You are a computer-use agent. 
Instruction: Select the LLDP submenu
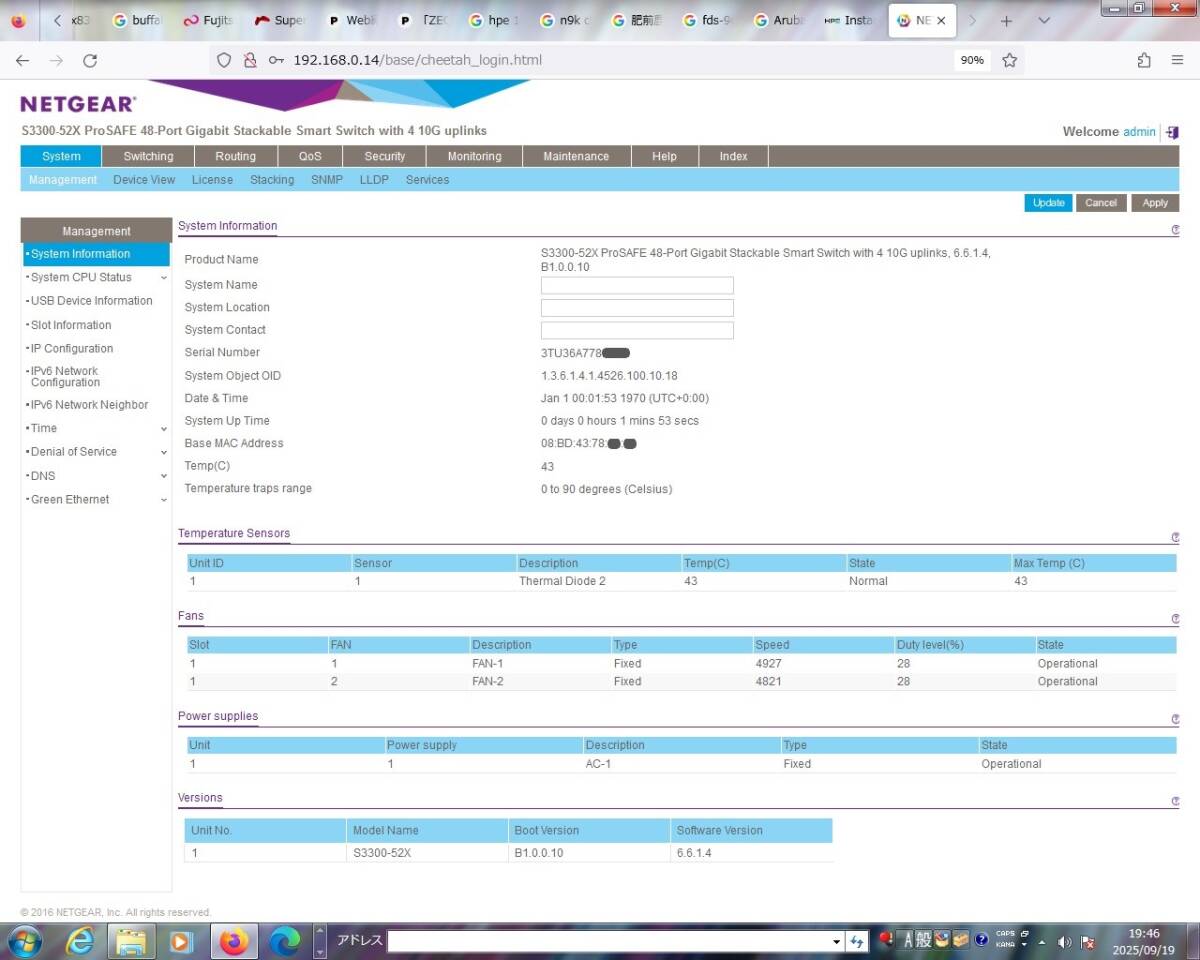tap(374, 180)
